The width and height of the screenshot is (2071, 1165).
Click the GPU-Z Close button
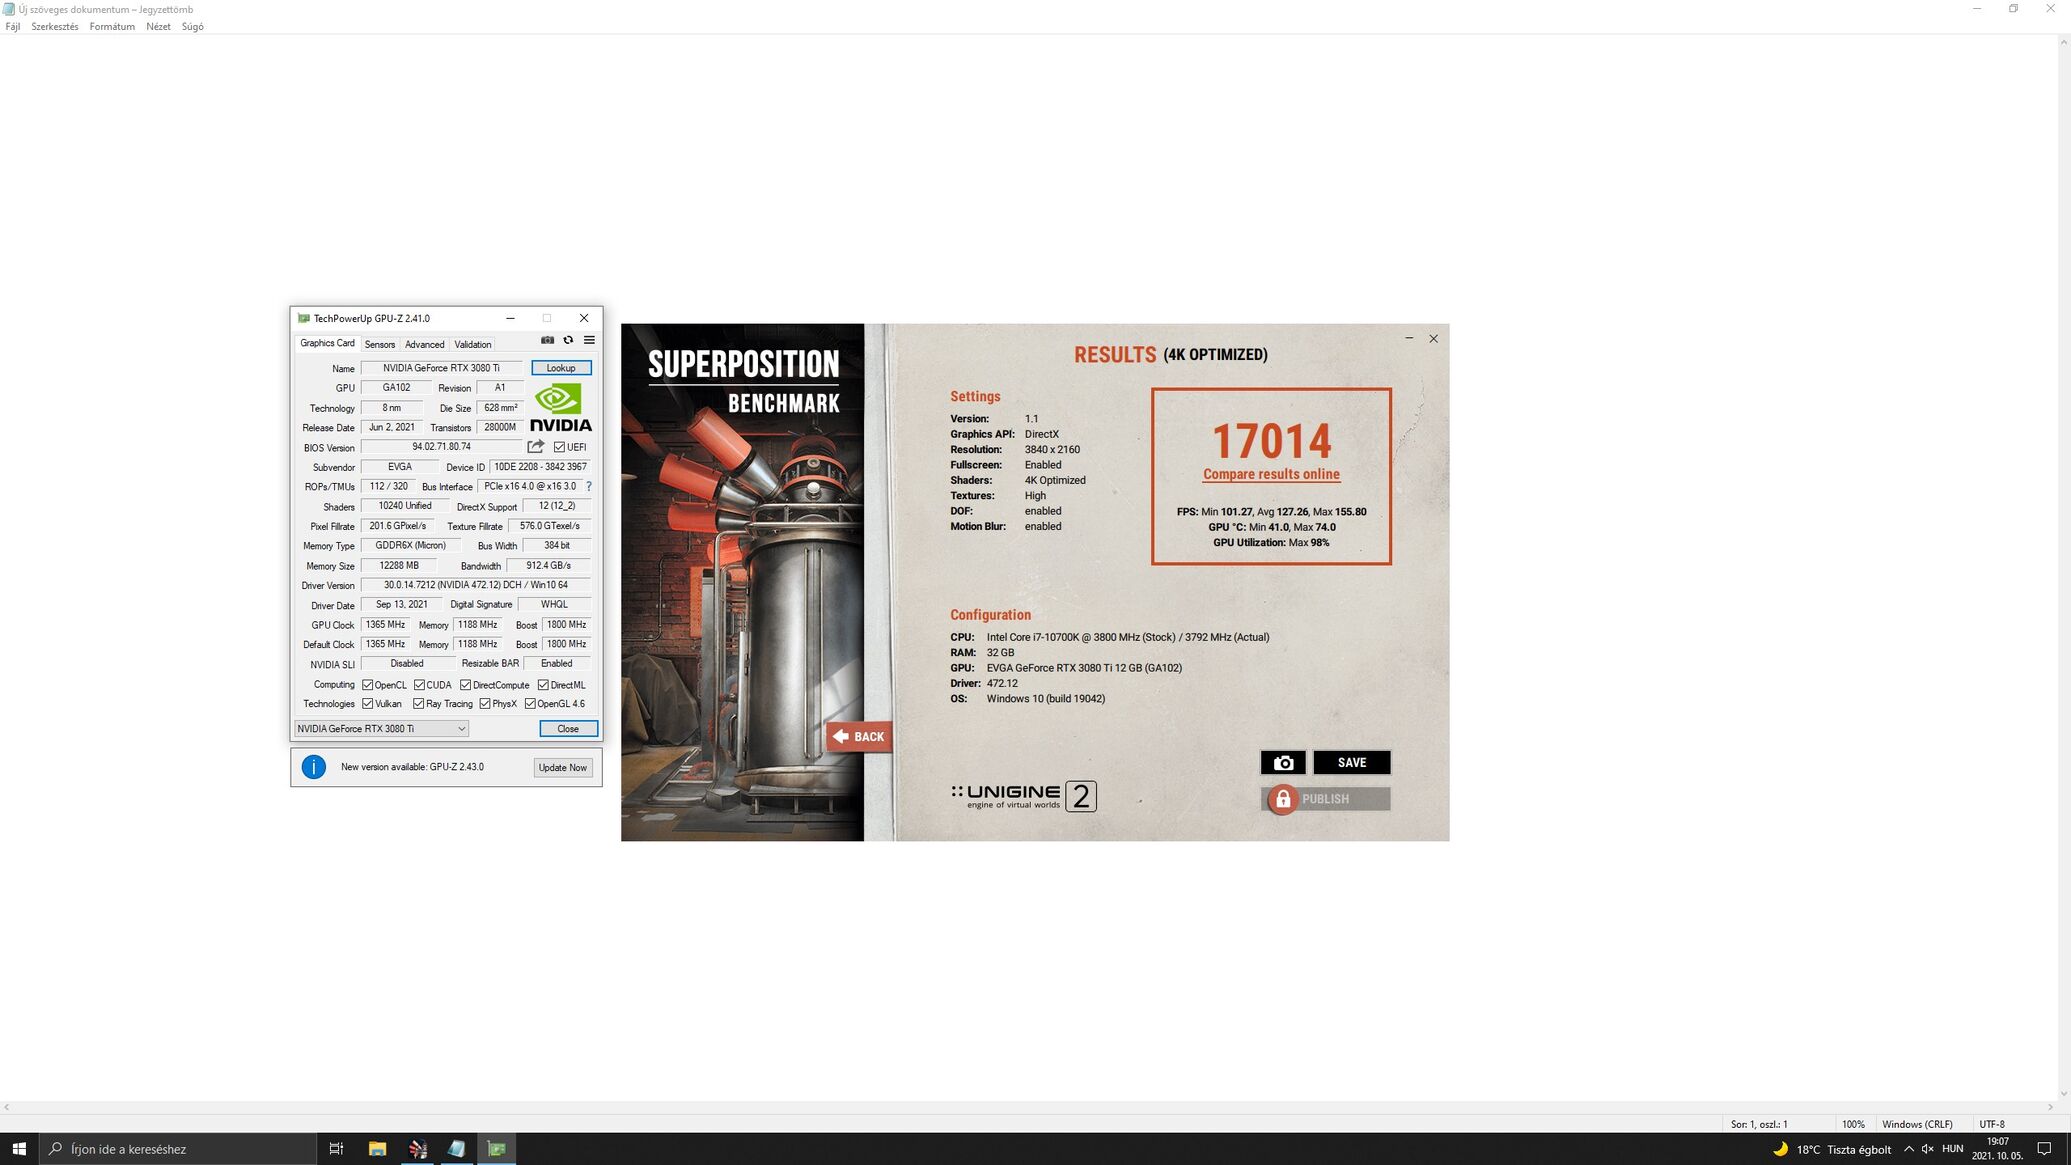click(568, 728)
